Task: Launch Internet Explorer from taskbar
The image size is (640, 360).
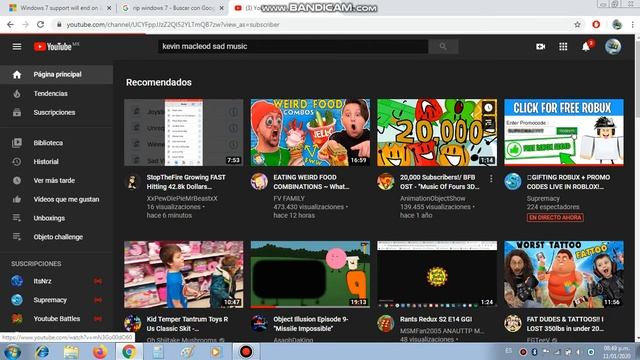Action: (x=42, y=351)
